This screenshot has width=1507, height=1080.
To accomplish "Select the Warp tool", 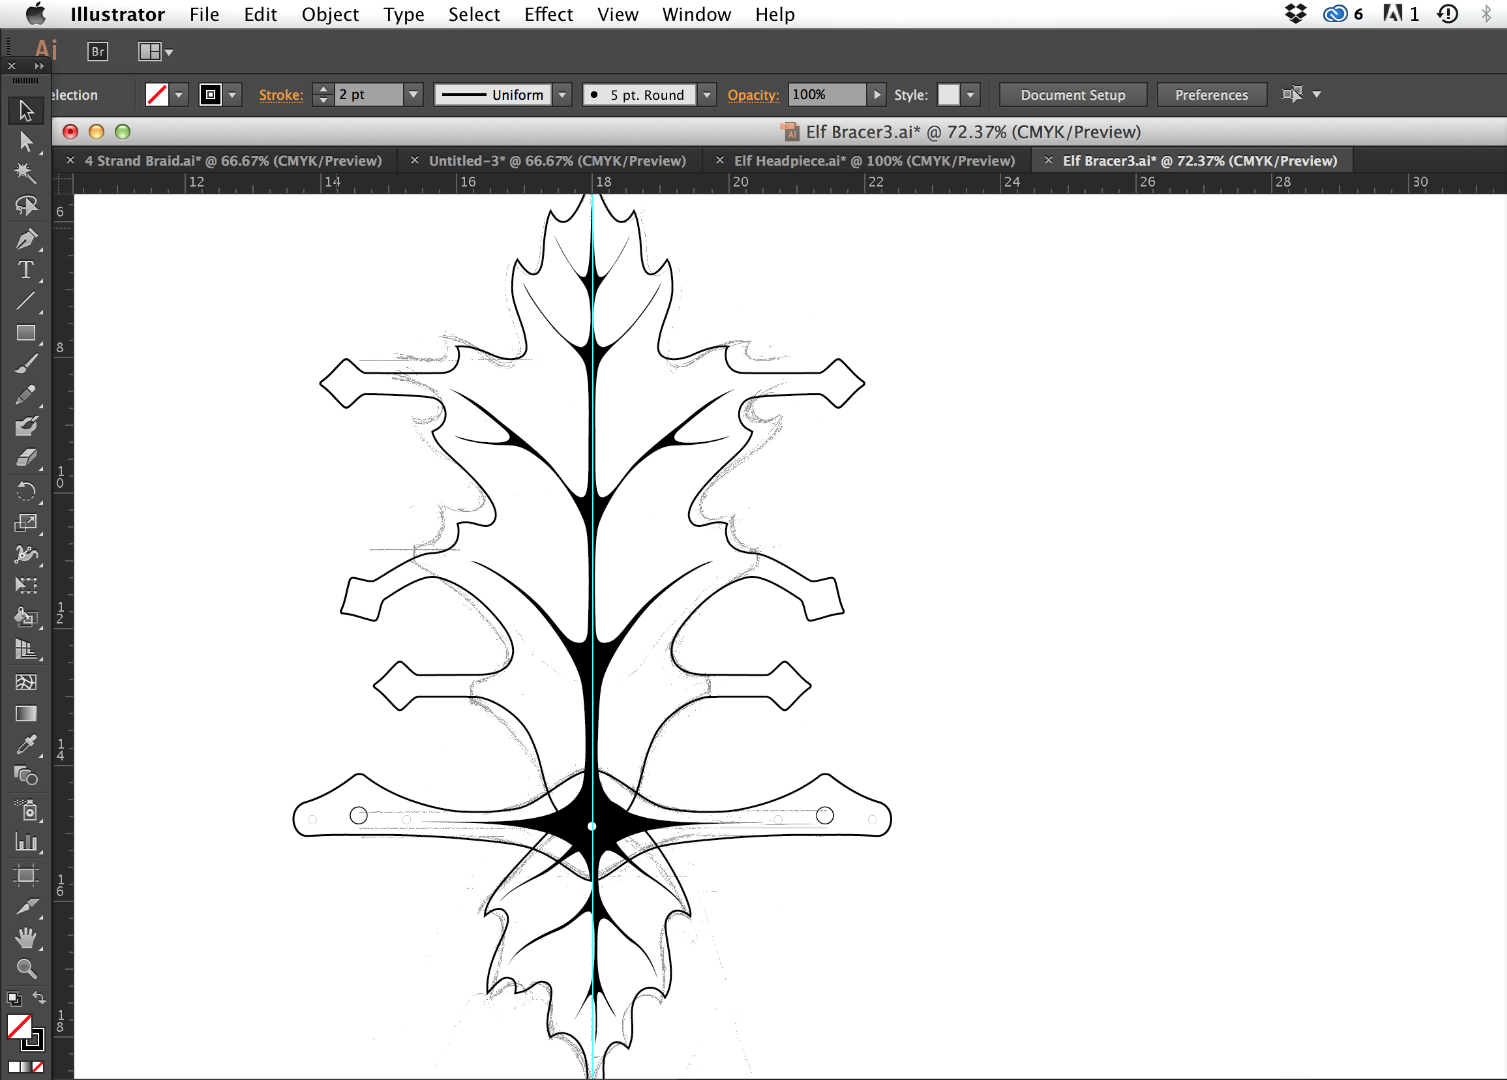I will point(26,554).
